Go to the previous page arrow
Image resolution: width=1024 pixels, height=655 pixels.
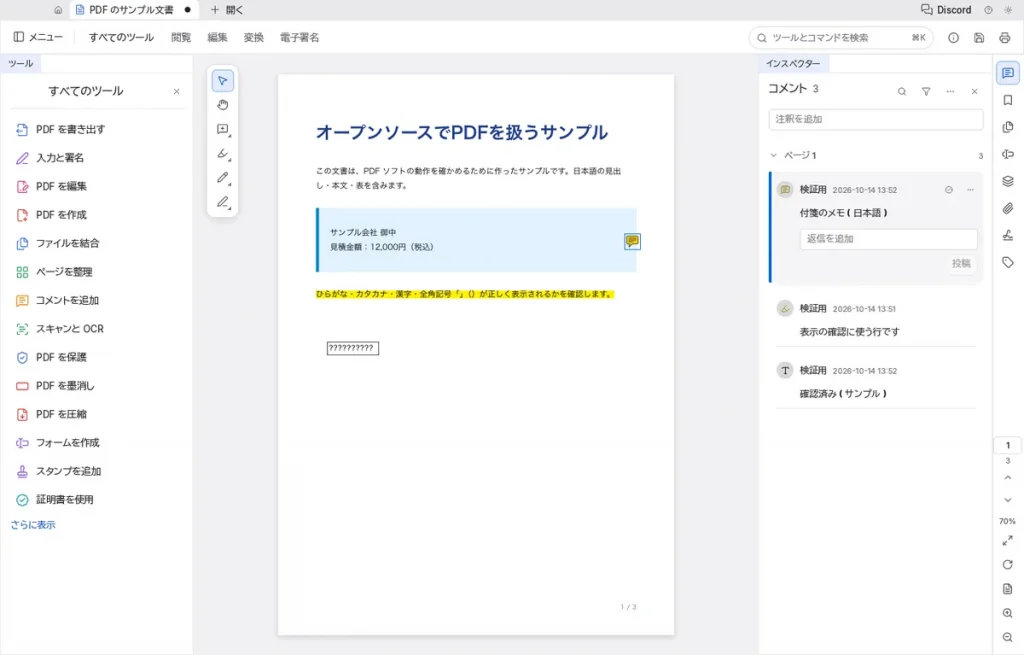1008,478
